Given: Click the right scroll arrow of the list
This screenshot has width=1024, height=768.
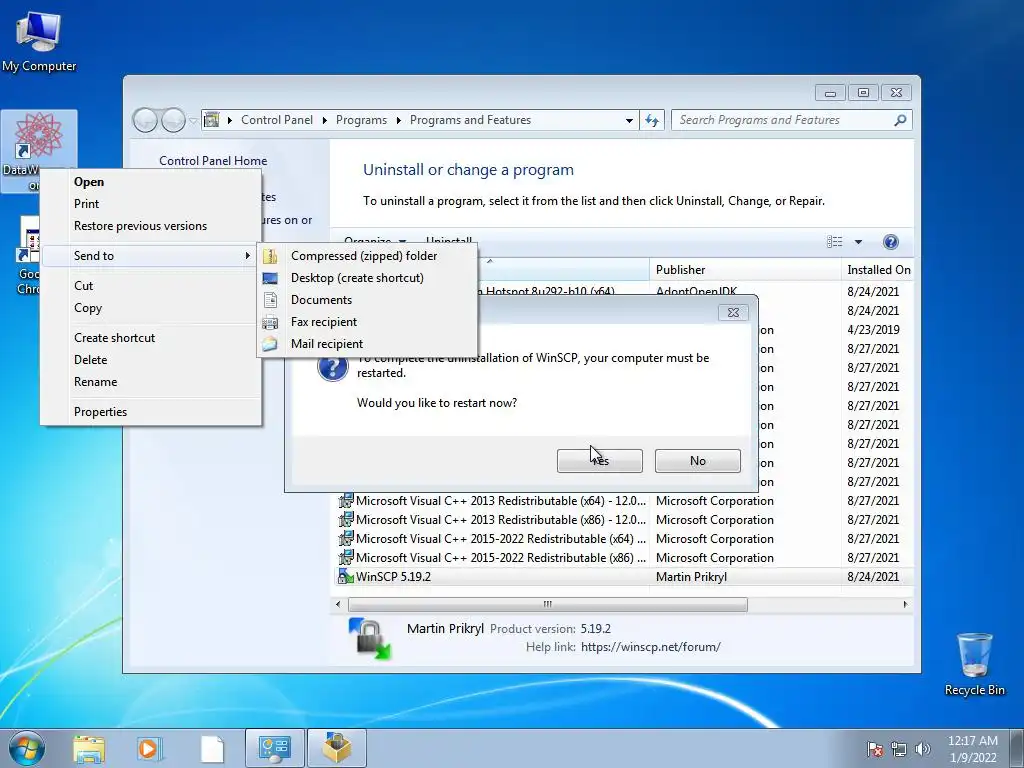Looking at the screenshot, I should point(905,605).
